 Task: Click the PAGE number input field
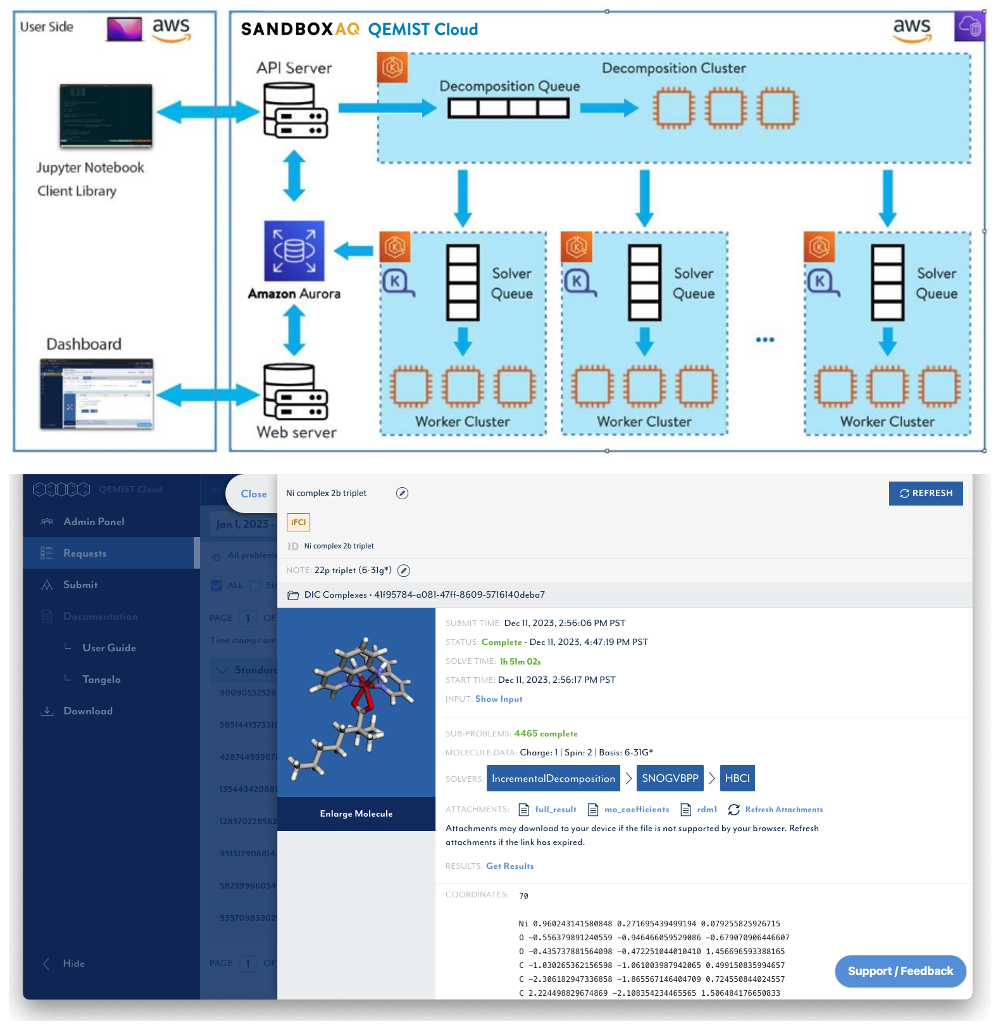click(247, 618)
